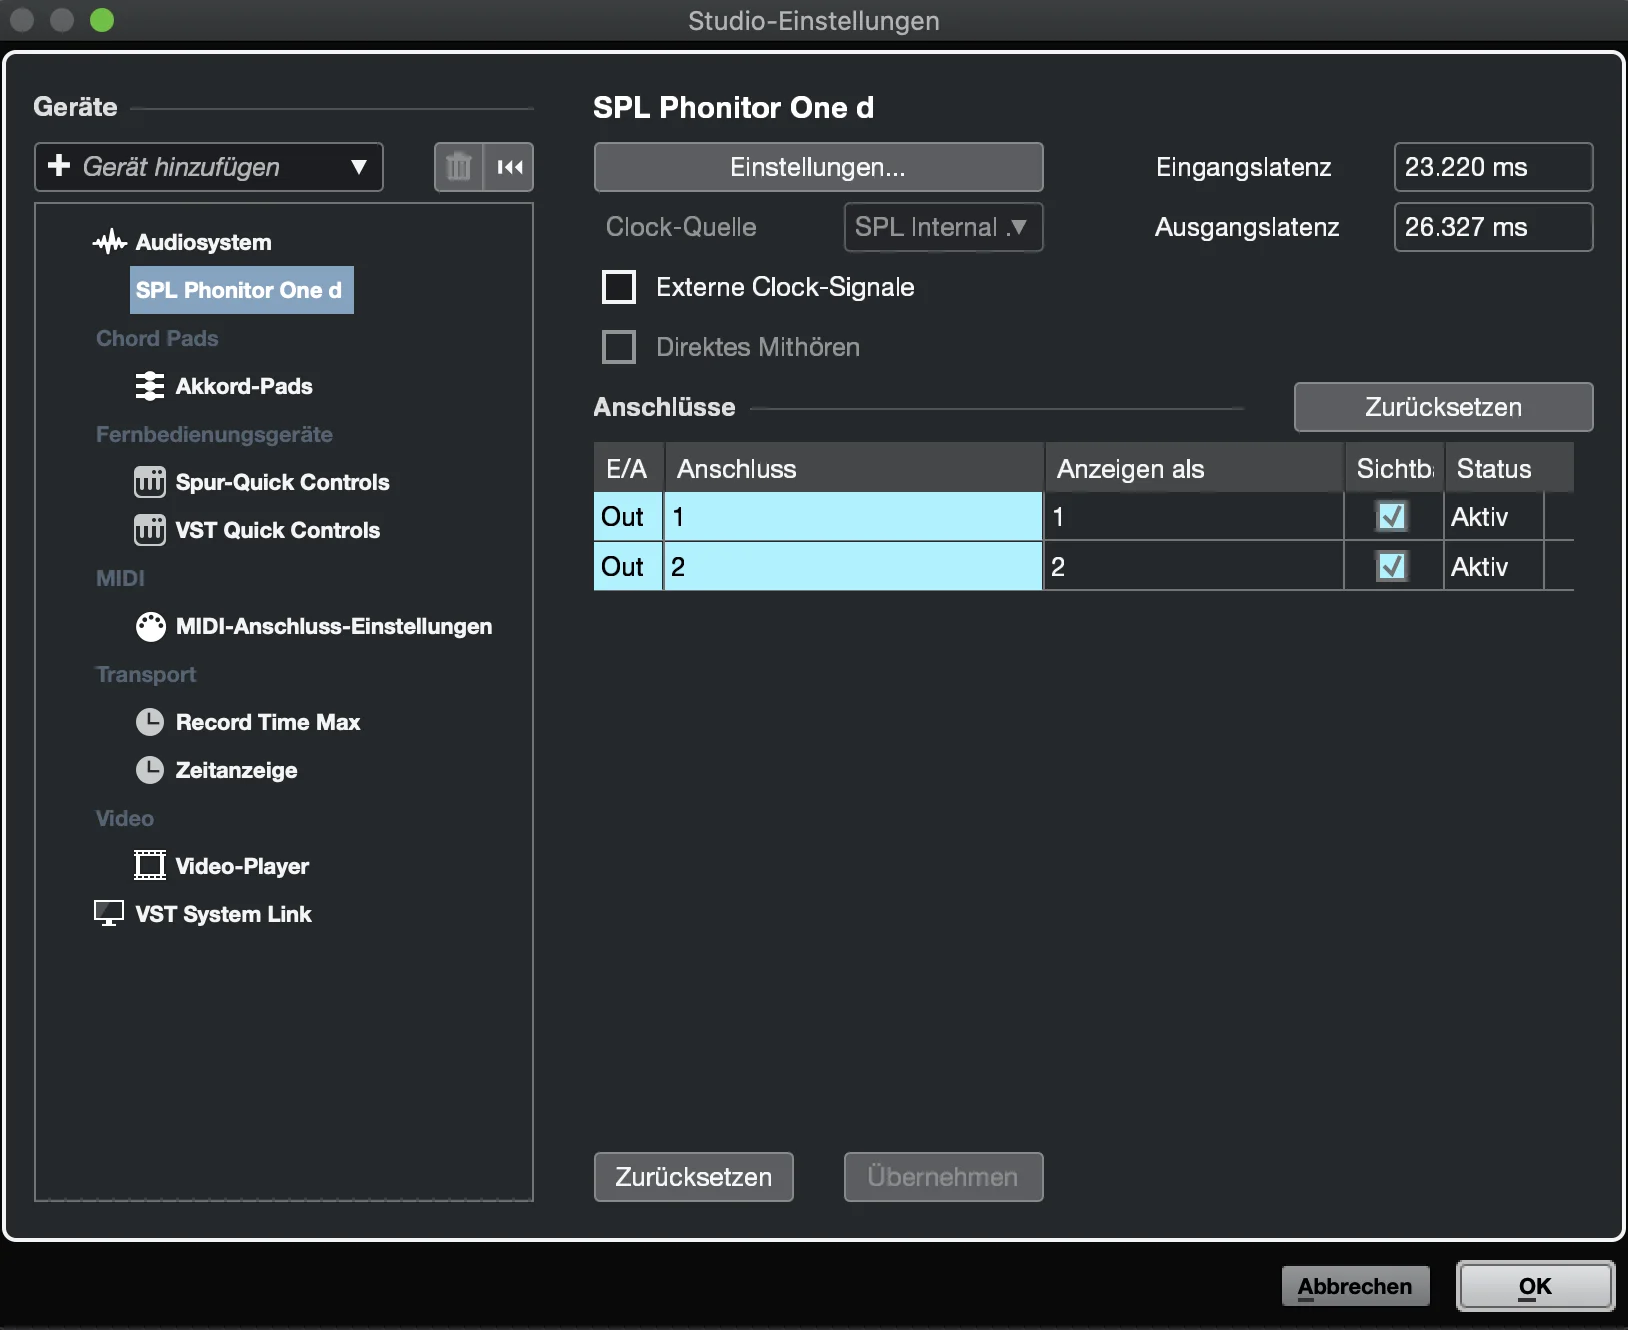The image size is (1628, 1330).
Task: Select SPL Phonitor One d device
Action: 241,290
